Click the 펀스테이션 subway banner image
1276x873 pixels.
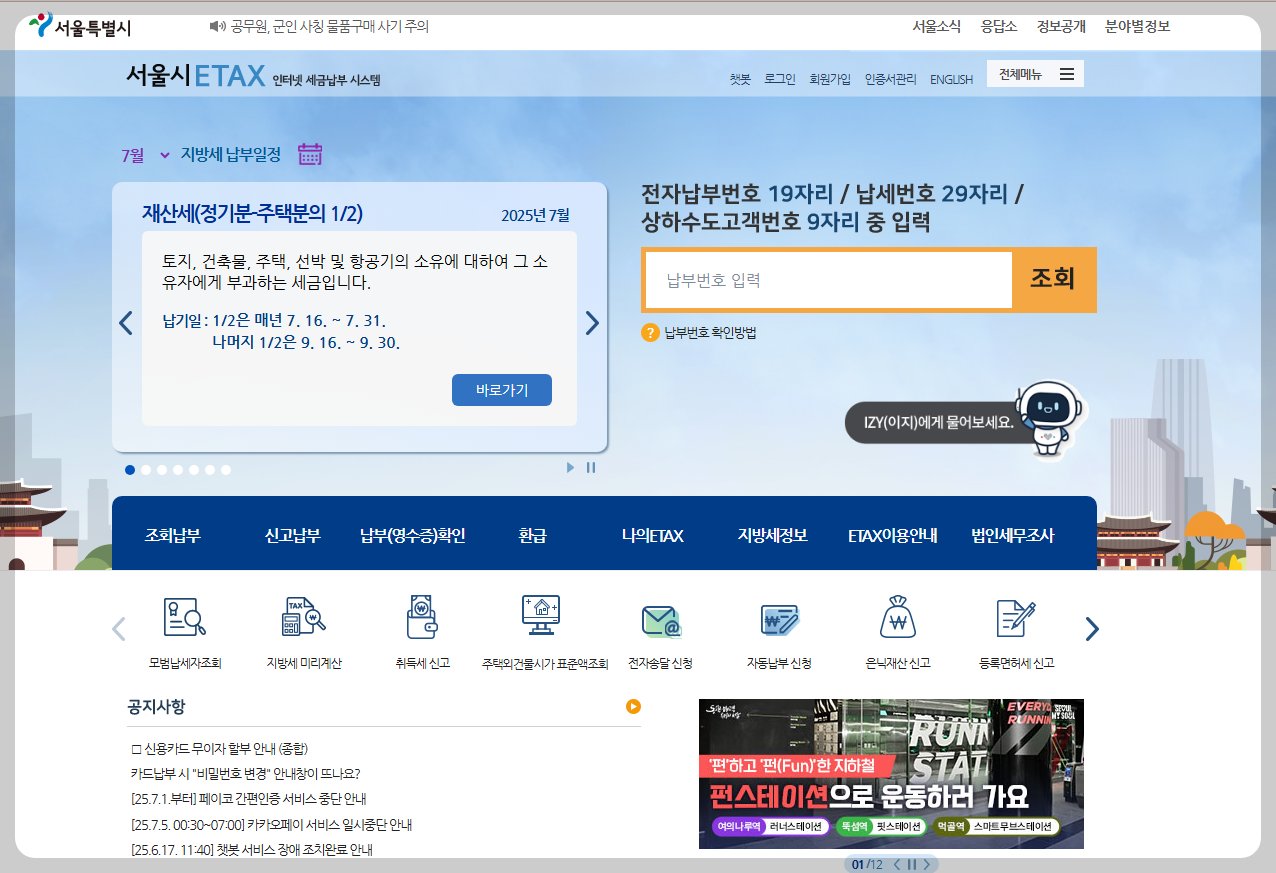[x=891, y=773]
